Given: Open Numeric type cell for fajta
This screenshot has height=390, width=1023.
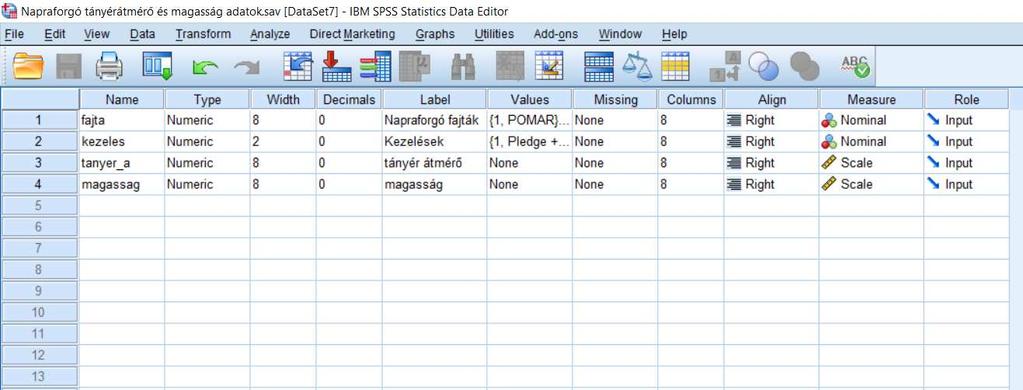Looking at the screenshot, I should click(x=207, y=120).
